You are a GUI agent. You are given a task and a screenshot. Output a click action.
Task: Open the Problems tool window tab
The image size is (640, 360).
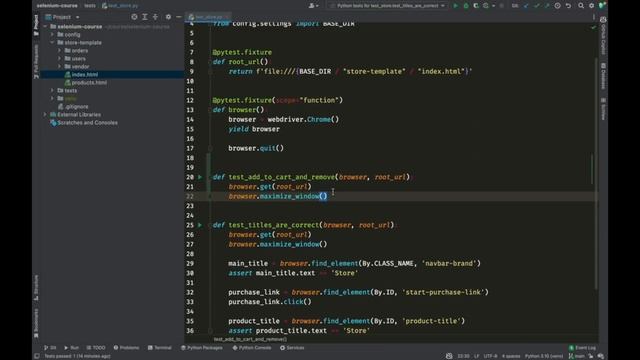point(126,348)
